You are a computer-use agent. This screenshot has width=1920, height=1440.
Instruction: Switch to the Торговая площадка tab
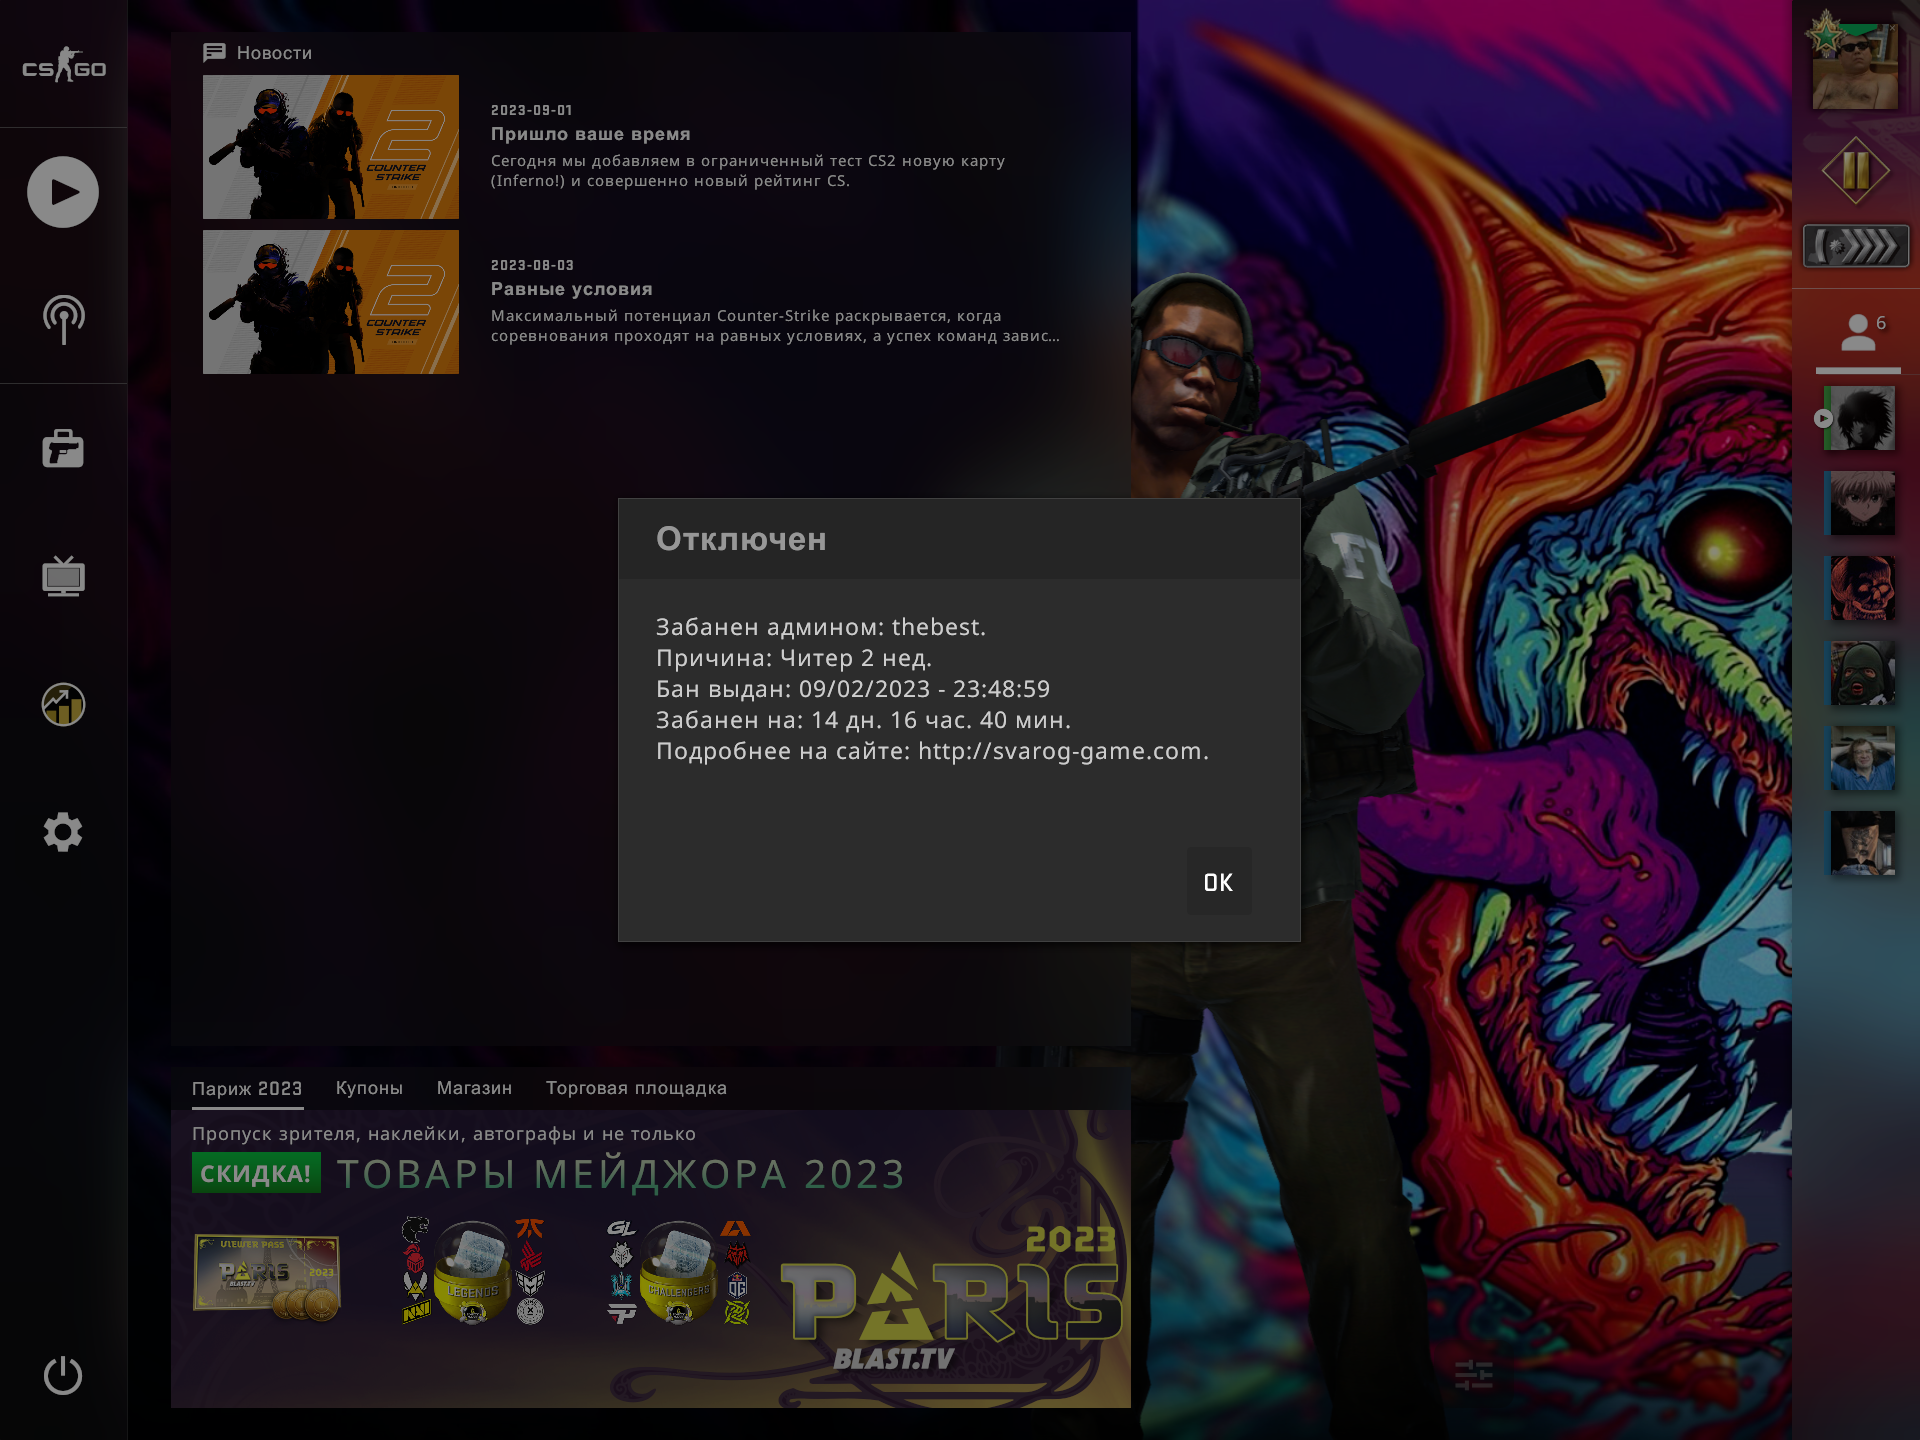pyautogui.click(x=636, y=1088)
